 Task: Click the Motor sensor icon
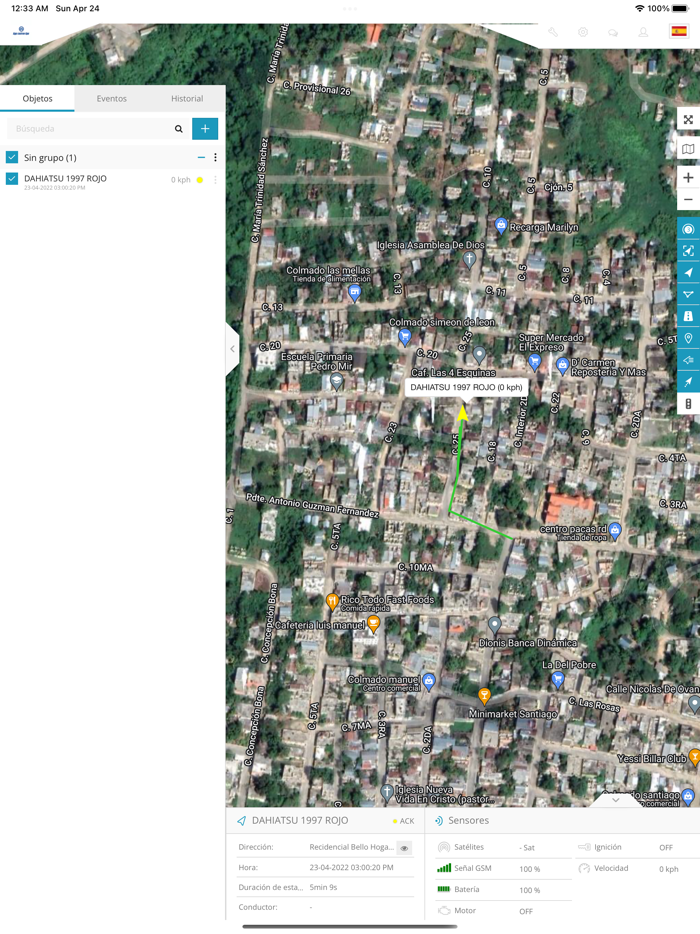point(444,911)
